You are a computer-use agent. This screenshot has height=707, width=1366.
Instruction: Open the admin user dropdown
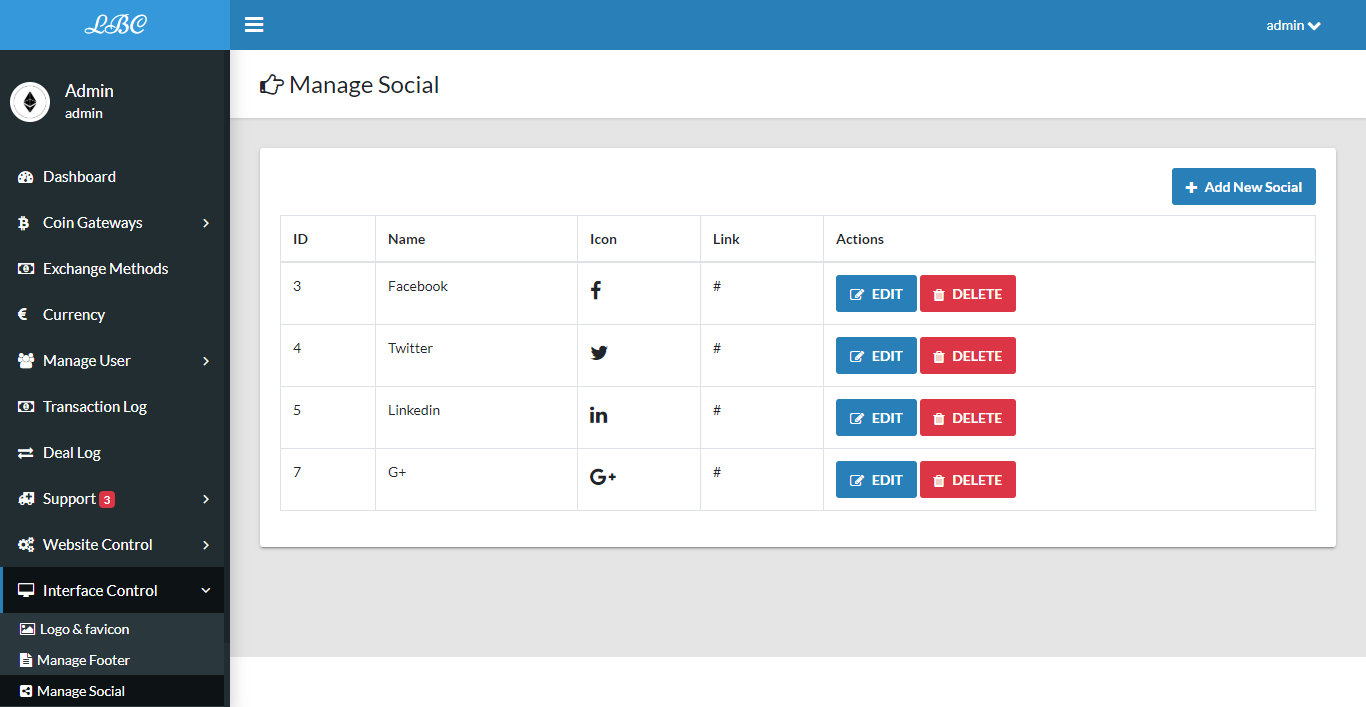[1293, 25]
